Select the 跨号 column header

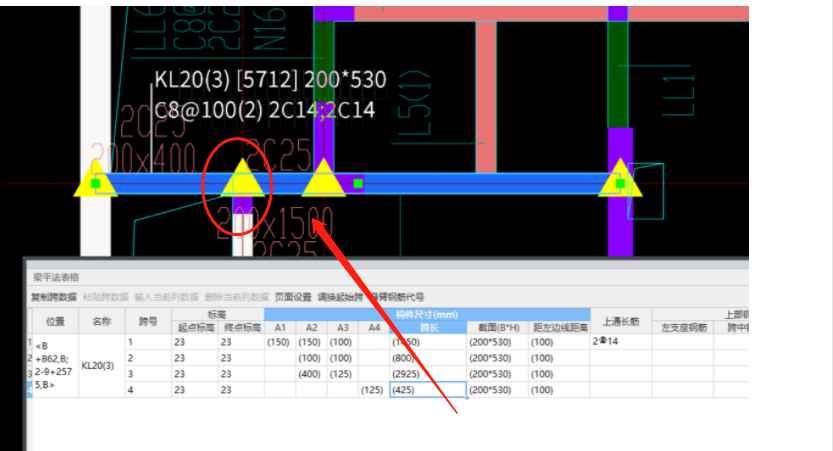[x=148, y=321]
